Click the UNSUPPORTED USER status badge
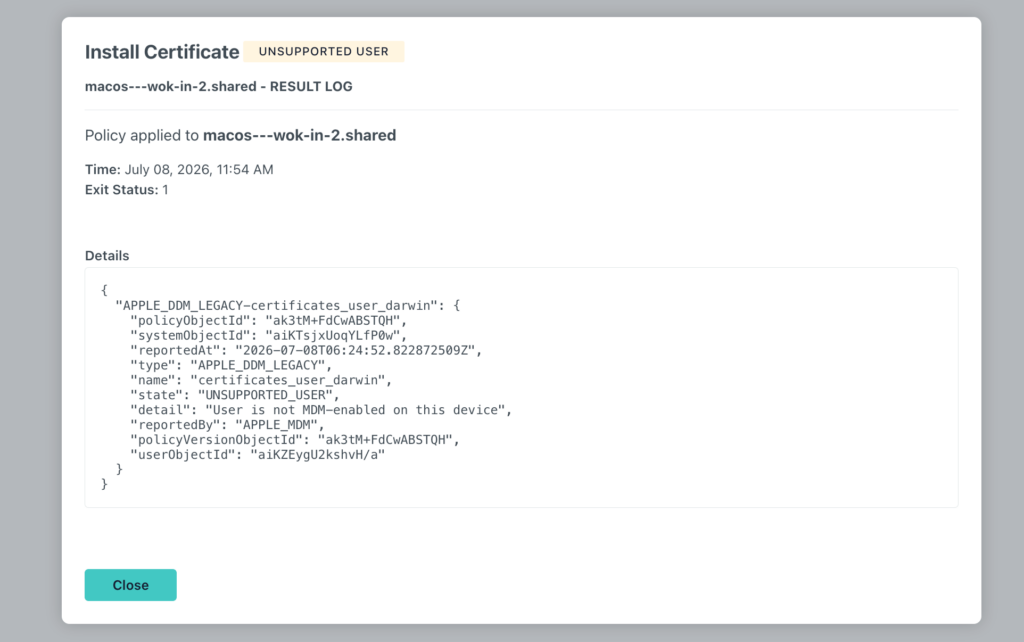The width and height of the screenshot is (1024, 642). (323, 51)
